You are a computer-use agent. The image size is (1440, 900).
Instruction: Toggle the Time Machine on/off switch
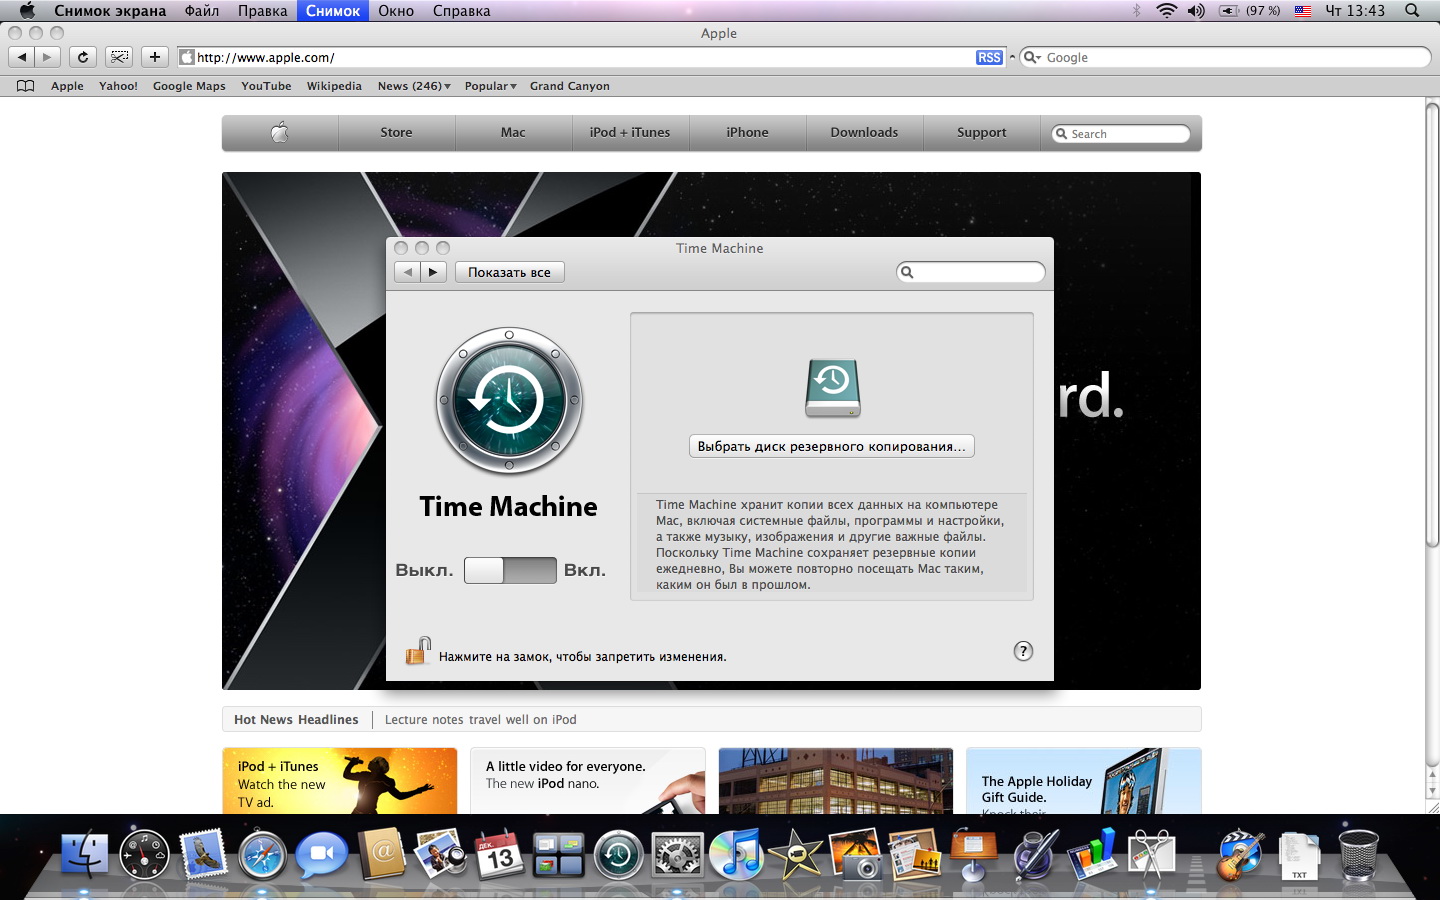point(510,570)
